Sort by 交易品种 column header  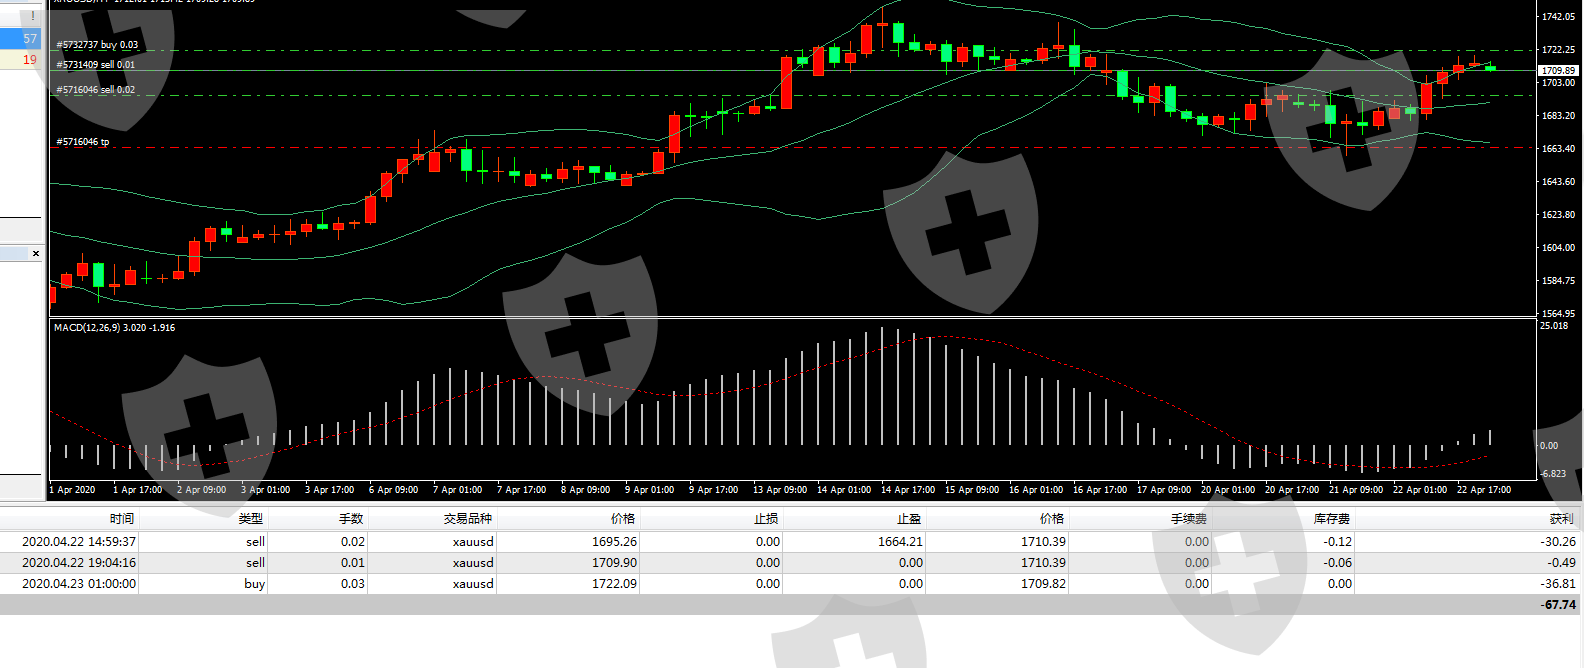(468, 519)
